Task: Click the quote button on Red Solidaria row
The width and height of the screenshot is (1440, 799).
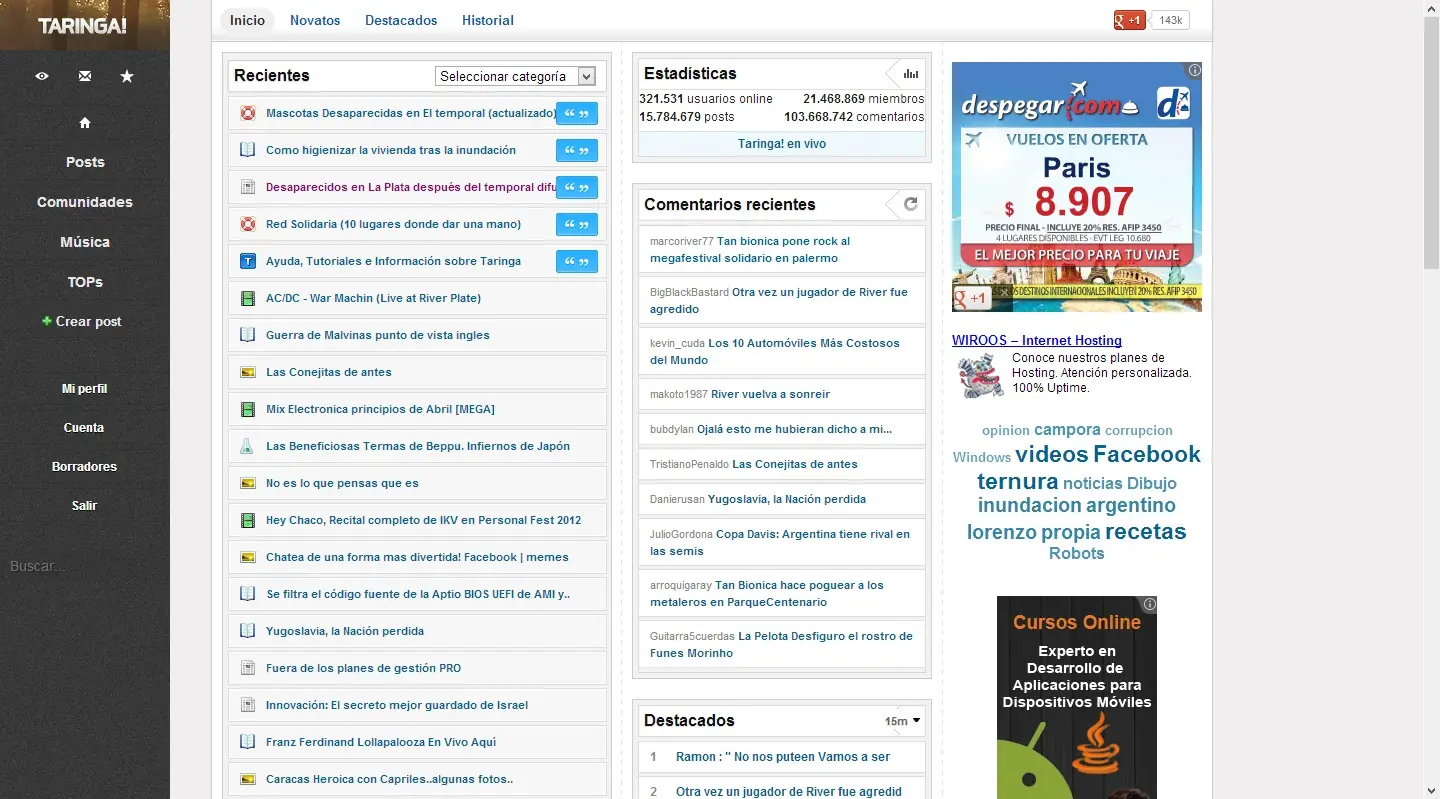Action: (x=577, y=224)
